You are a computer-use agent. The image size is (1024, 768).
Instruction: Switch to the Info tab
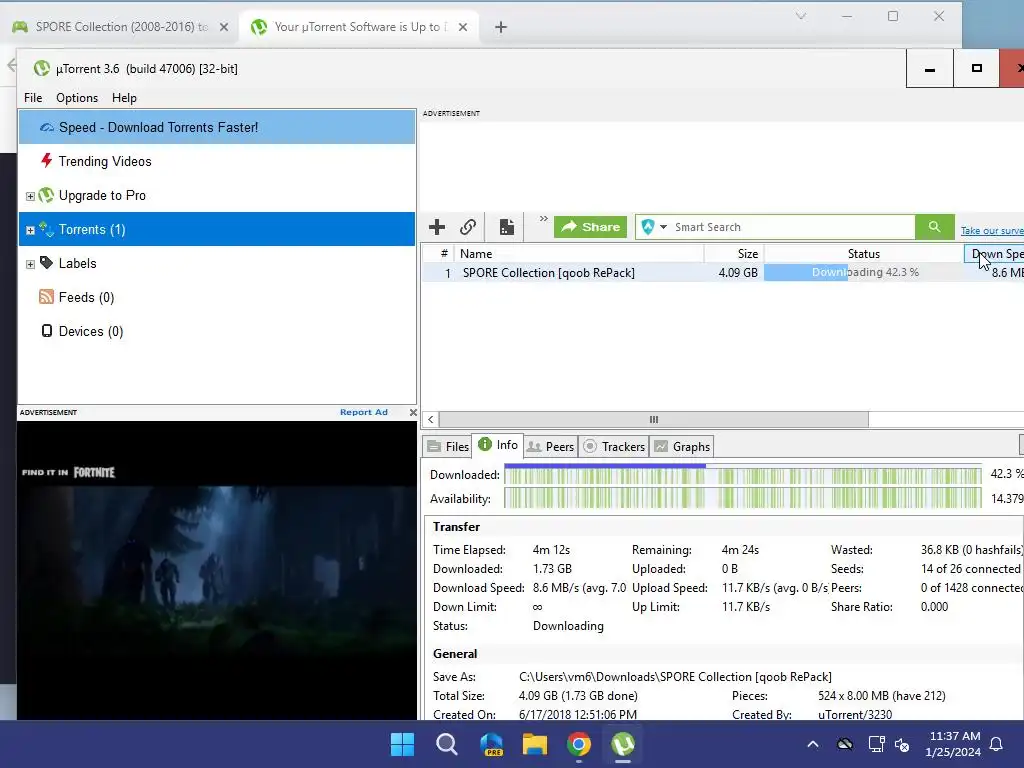pos(498,445)
